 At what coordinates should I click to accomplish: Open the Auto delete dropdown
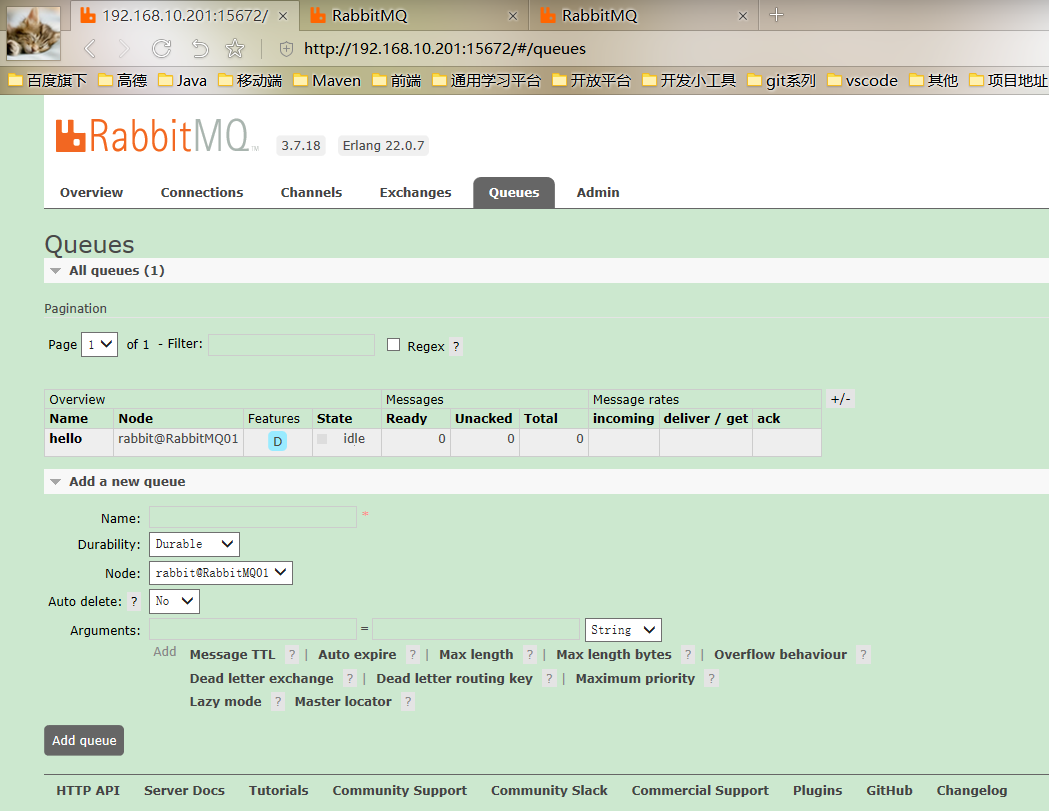[x=174, y=601]
